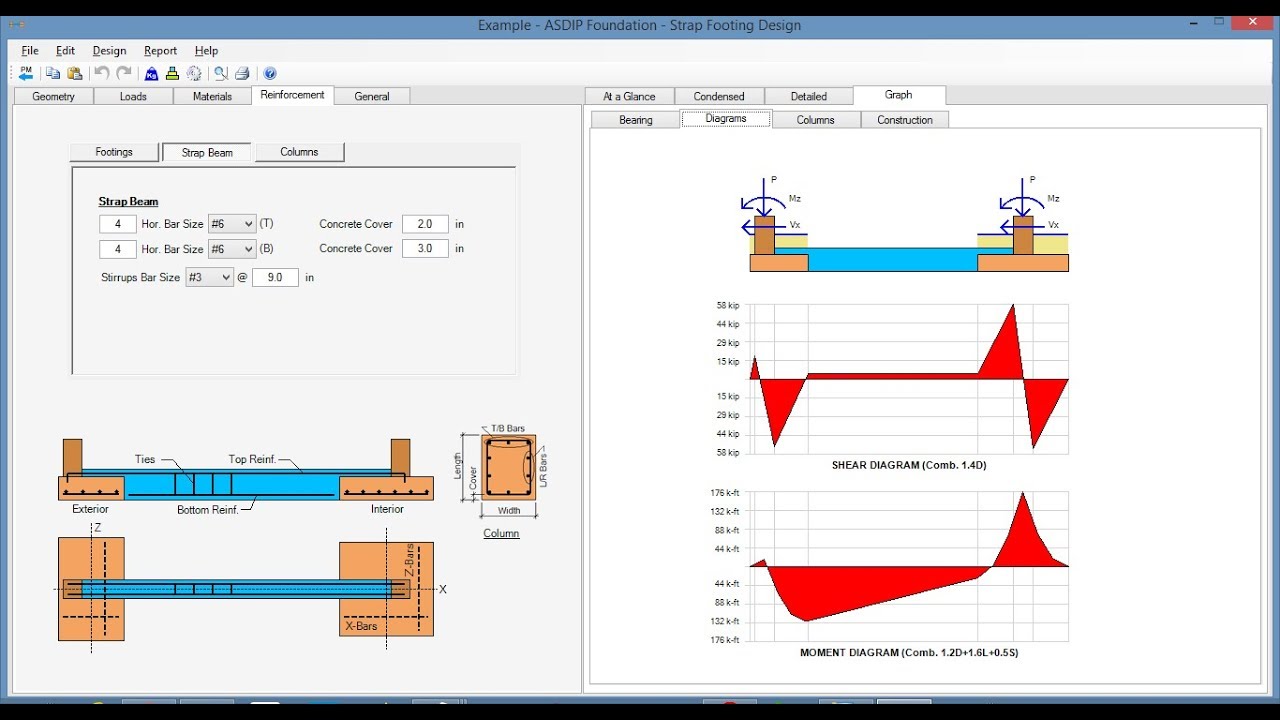Show the Diagrams graph tab
The height and width of the screenshot is (720, 1280).
click(x=726, y=118)
